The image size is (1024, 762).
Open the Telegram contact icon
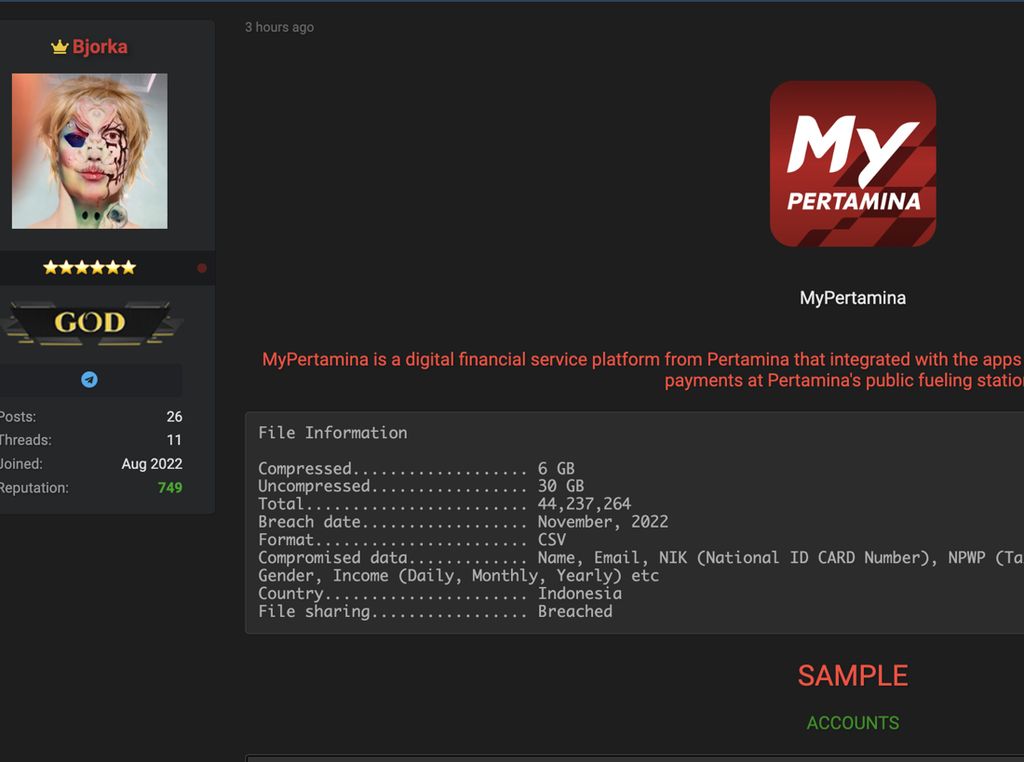[x=89, y=379]
